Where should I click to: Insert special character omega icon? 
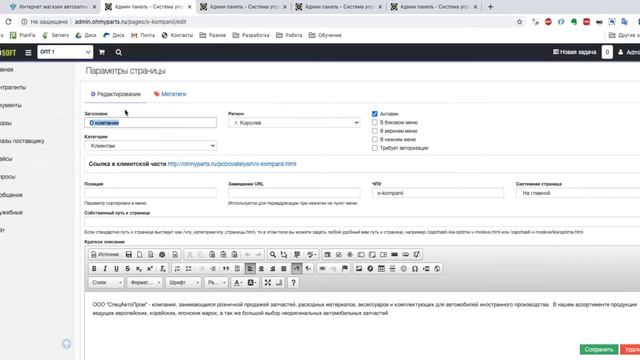(x=415, y=269)
